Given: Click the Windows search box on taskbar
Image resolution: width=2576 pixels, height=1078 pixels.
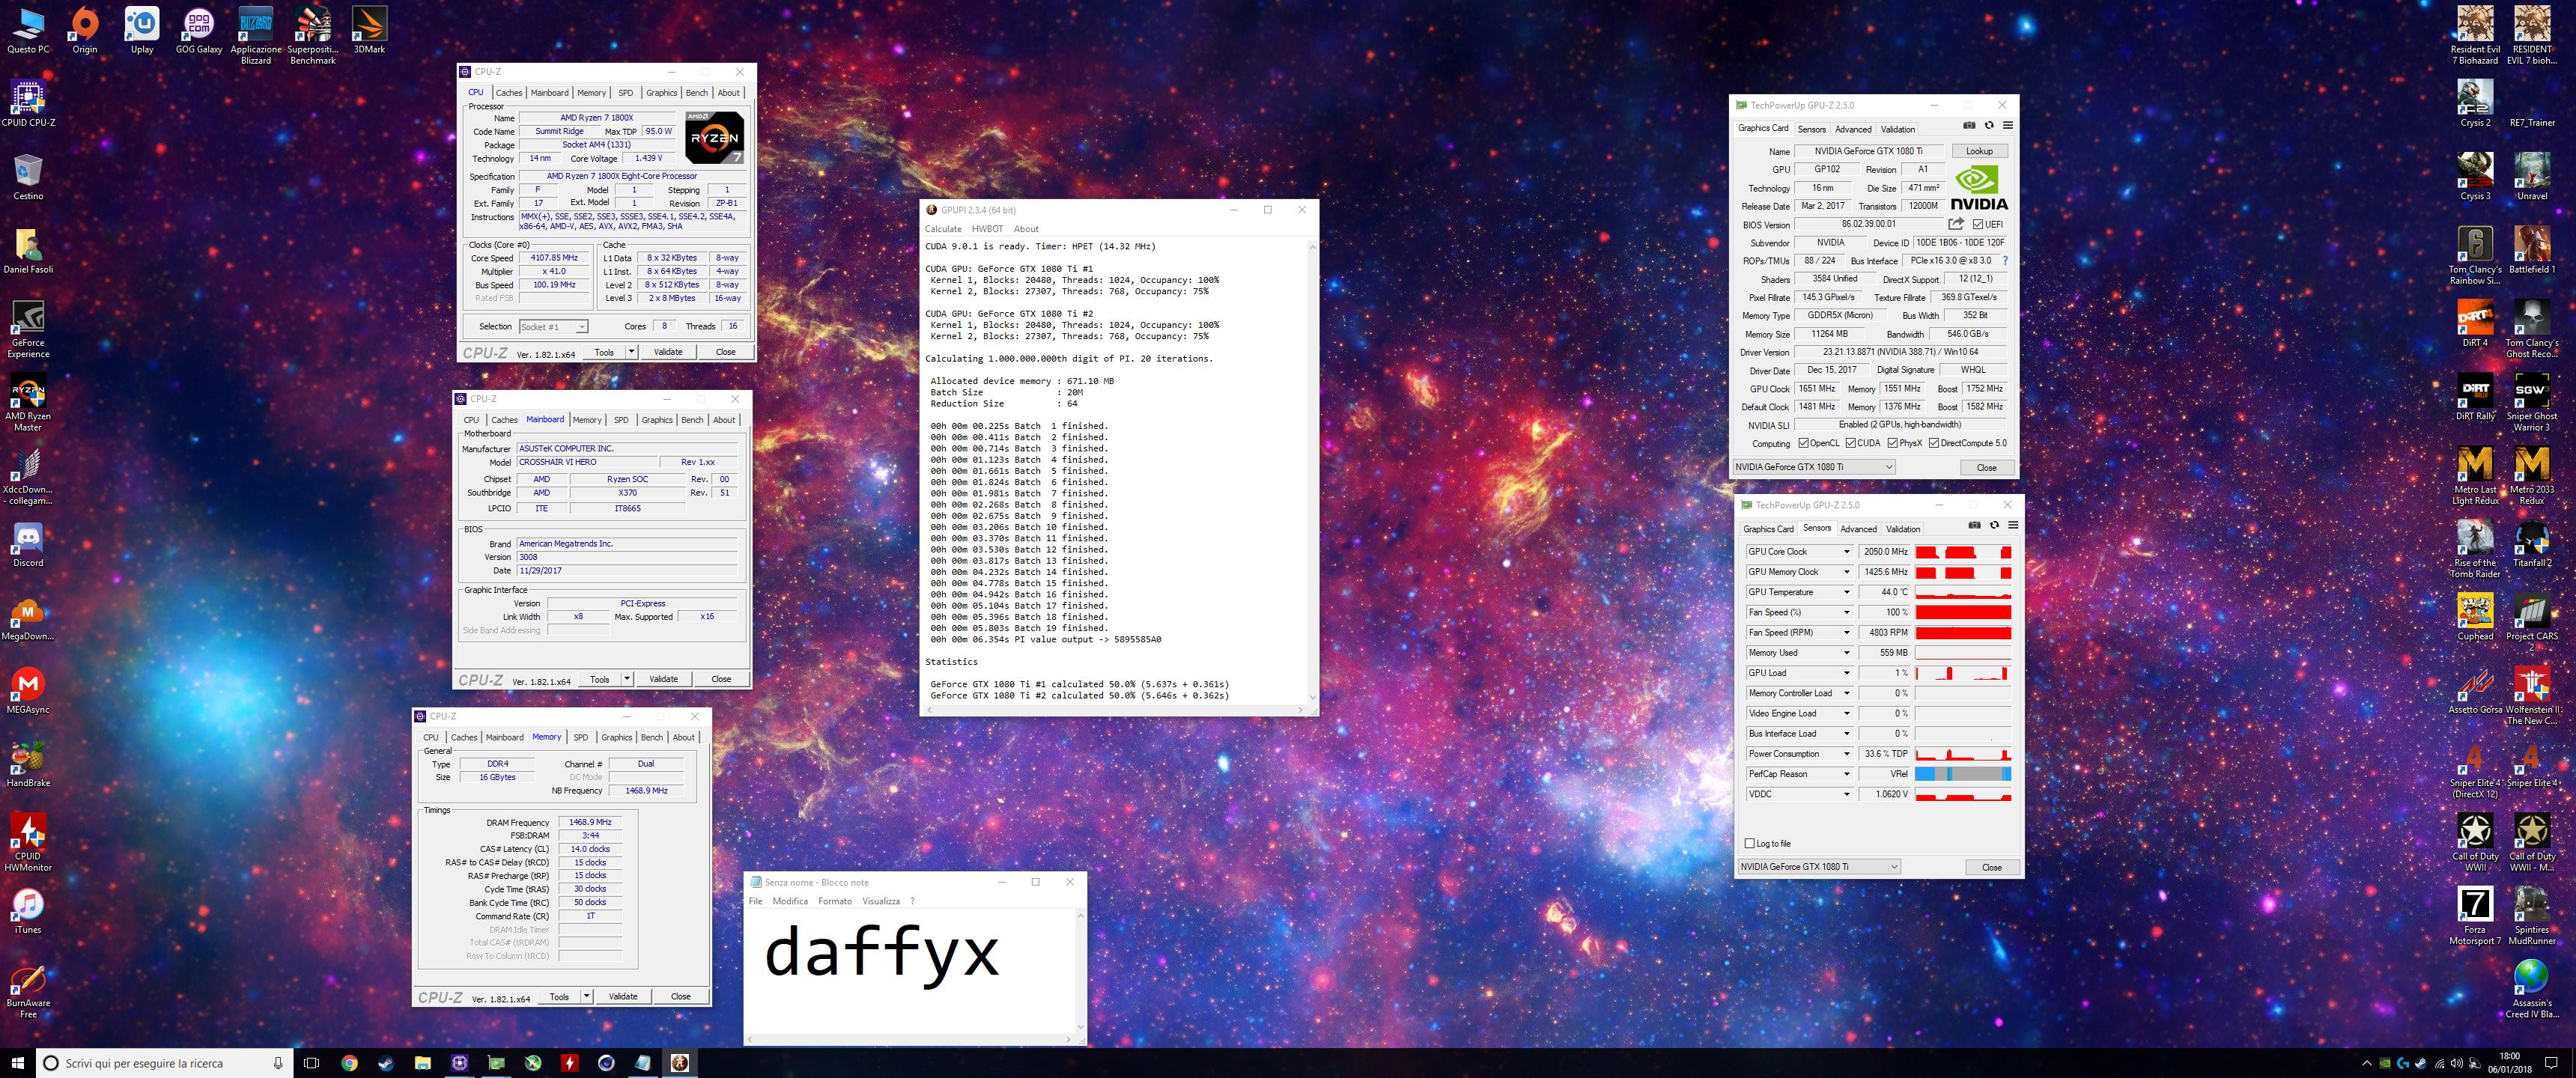Looking at the screenshot, I should click(x=165, y=1063).
